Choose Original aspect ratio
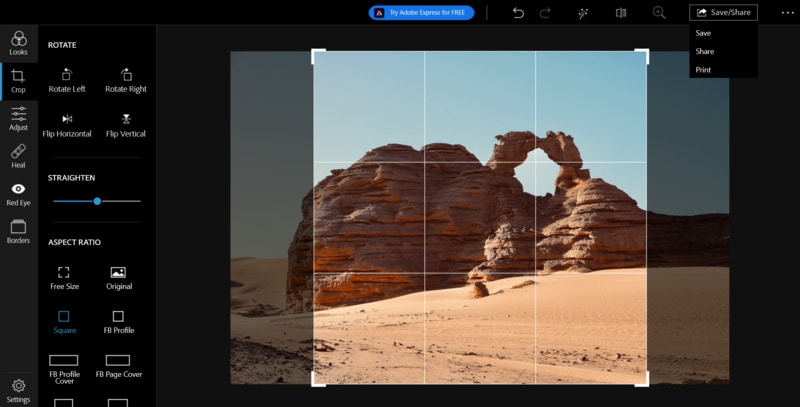This screenshot has width=800, height=407. point(119,278)
